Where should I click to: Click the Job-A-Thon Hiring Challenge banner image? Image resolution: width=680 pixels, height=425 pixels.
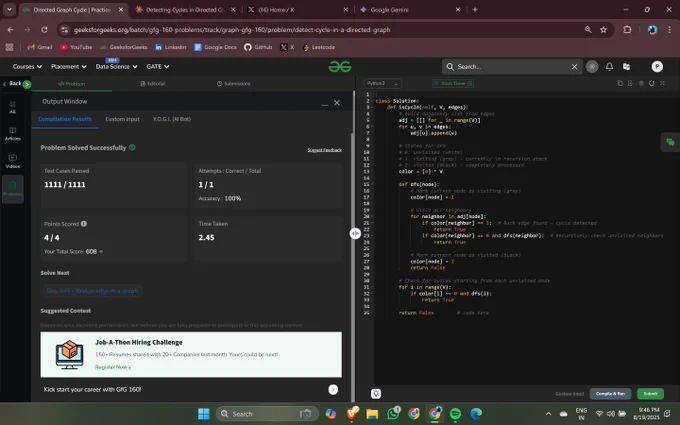tap(69, 355)
